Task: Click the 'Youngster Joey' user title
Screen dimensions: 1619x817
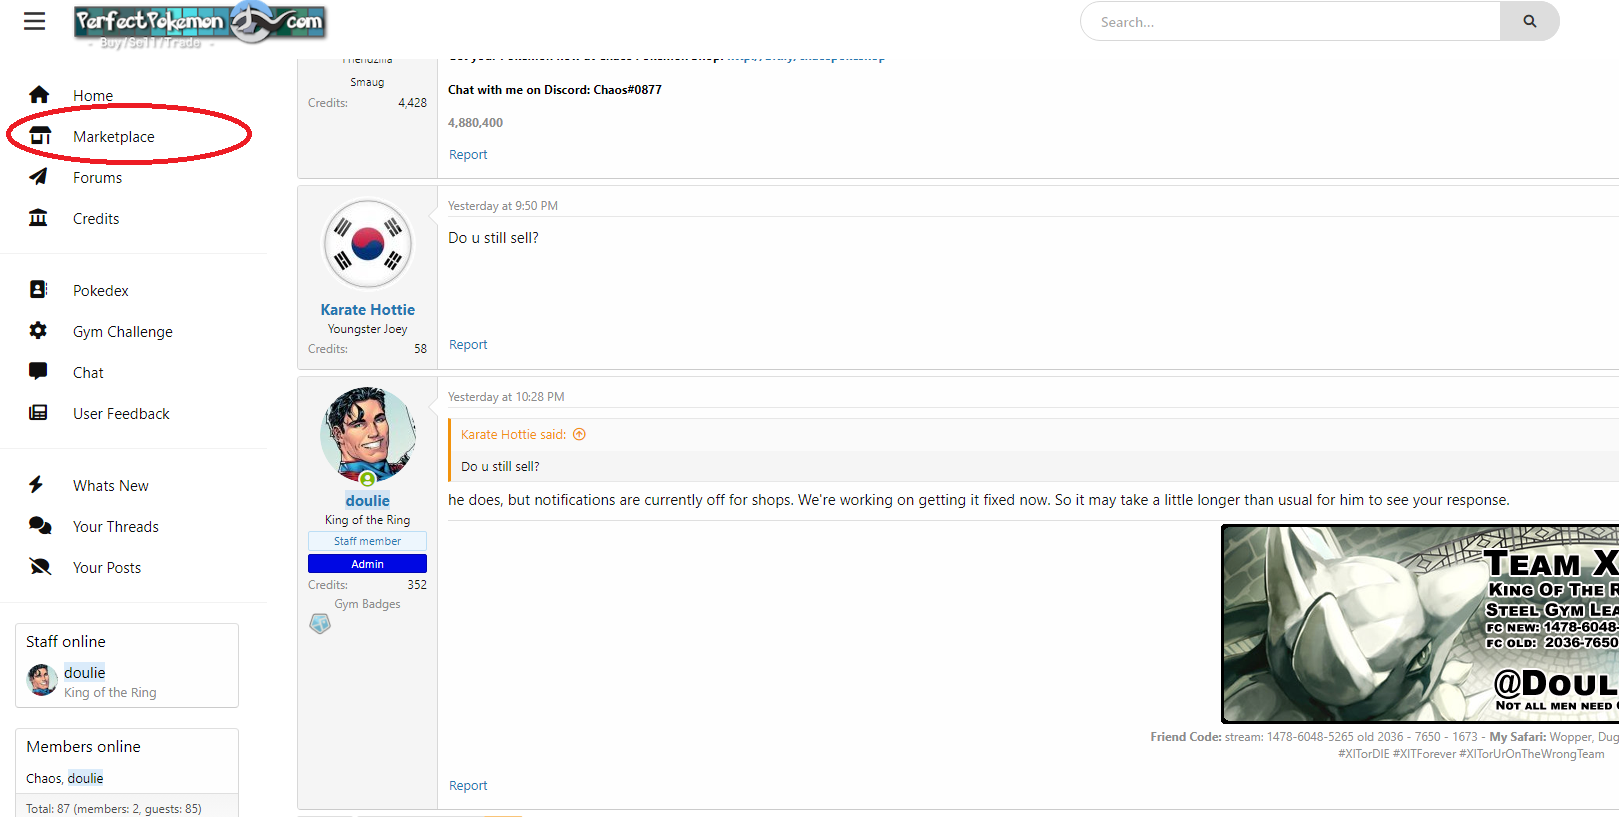Action: tap(367, 329)
